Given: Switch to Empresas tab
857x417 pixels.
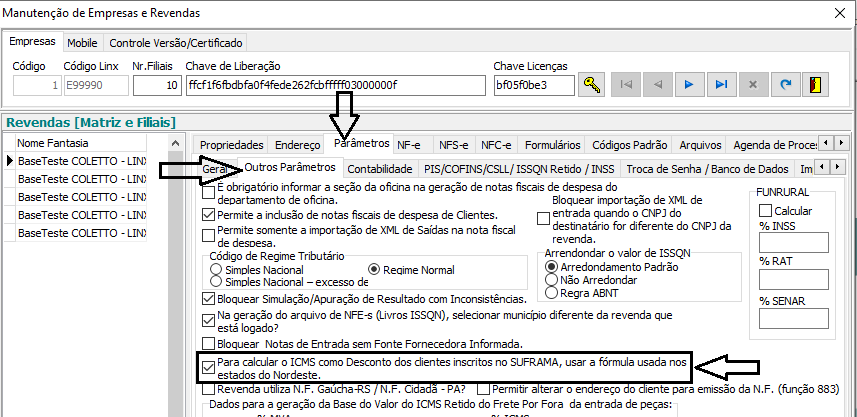Looking at the screenshot, I should click(x=33, y=42).
